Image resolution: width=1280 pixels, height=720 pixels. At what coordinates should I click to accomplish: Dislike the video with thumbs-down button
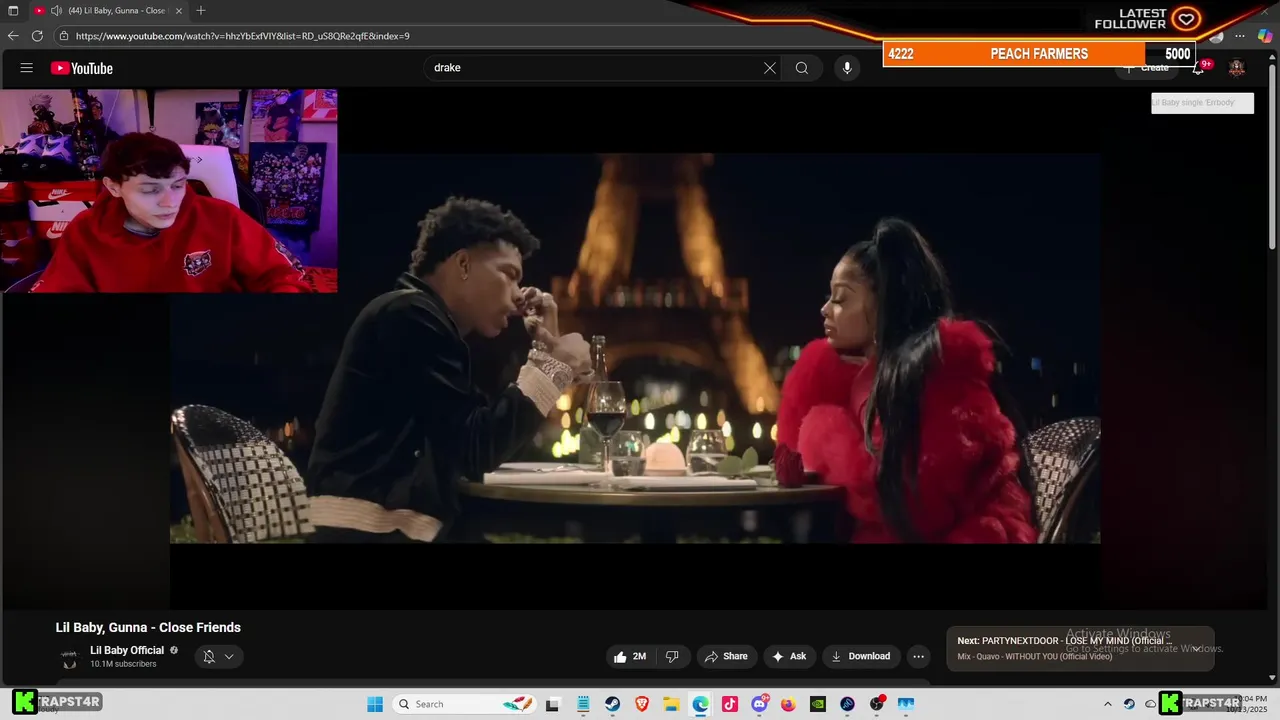click(x=672, y=656)
